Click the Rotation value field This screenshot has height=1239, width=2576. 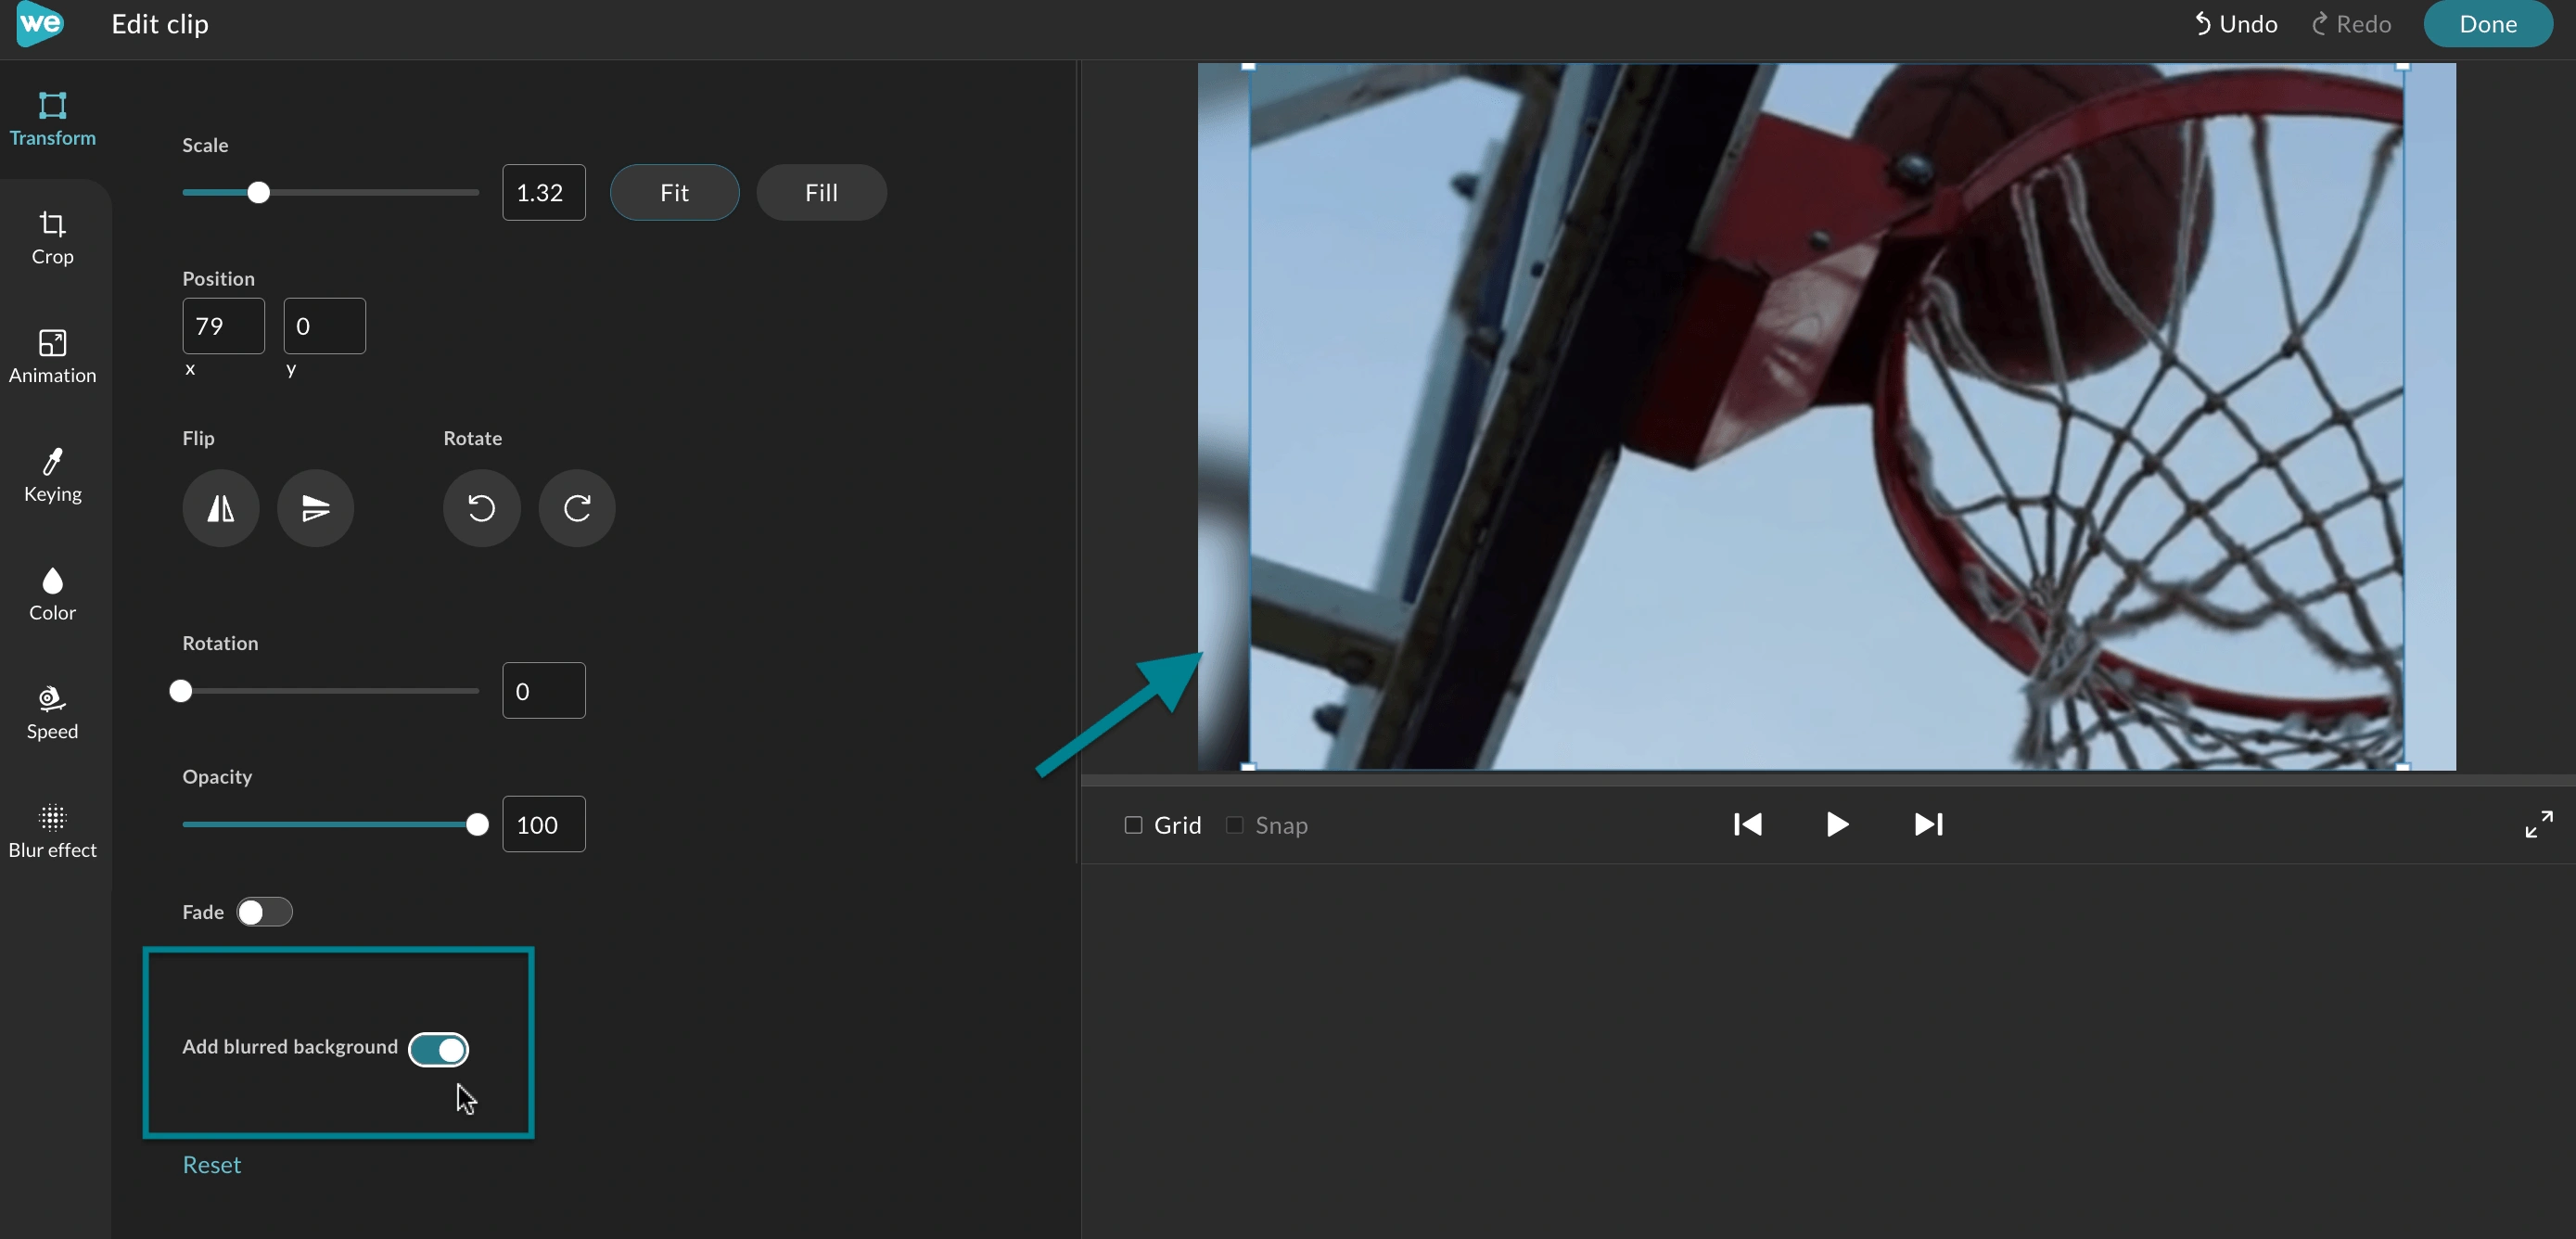tap(544, 691)
